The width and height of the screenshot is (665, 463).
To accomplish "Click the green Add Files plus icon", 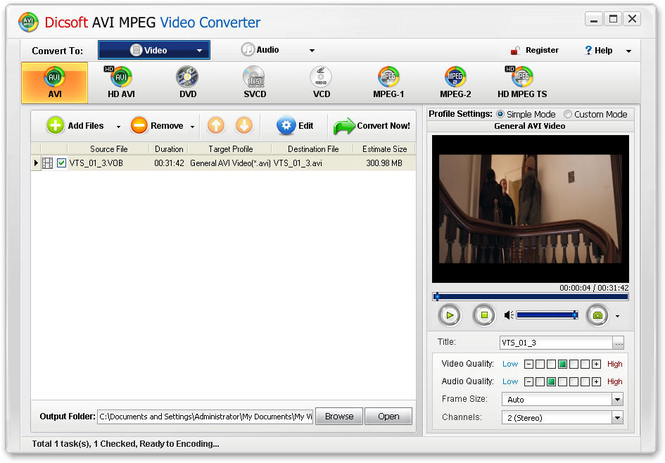I will pyautogui.click(x=55, y=126).
